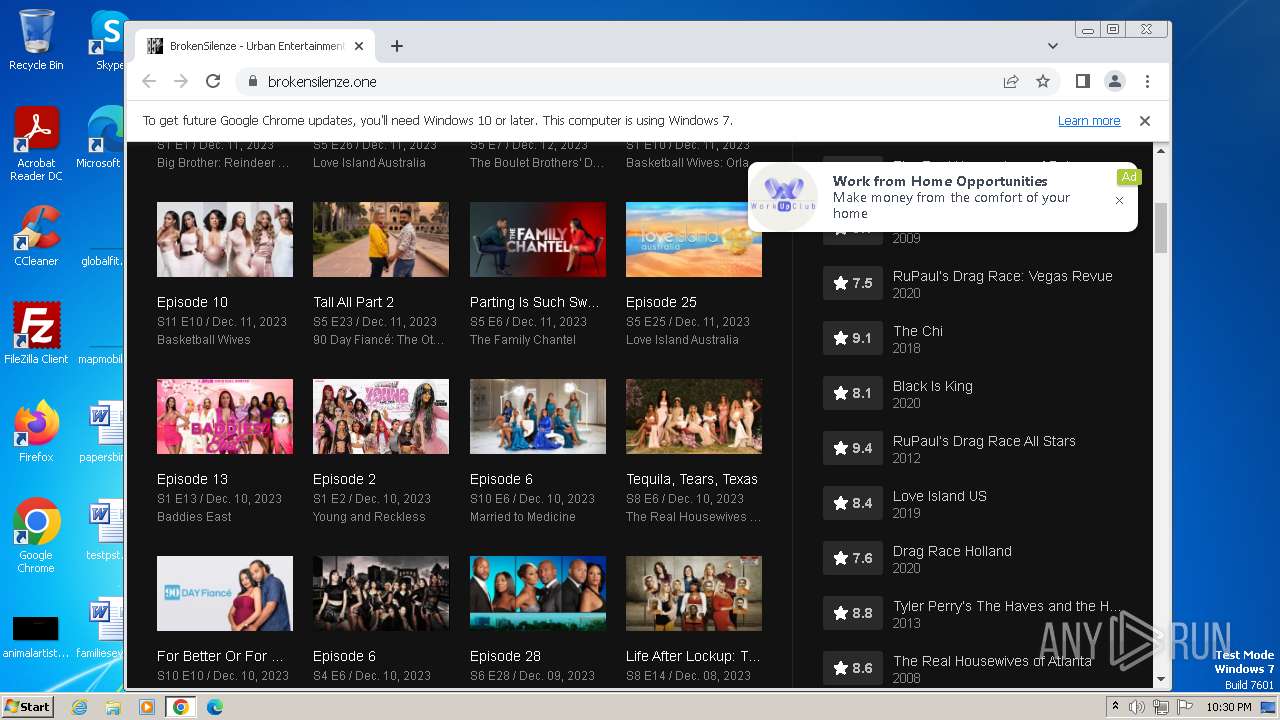This screenshot has width=1280, height=720.
Task: Select the Firefox desktop icon
Action: pyautogui.click(x=36, y=432)
